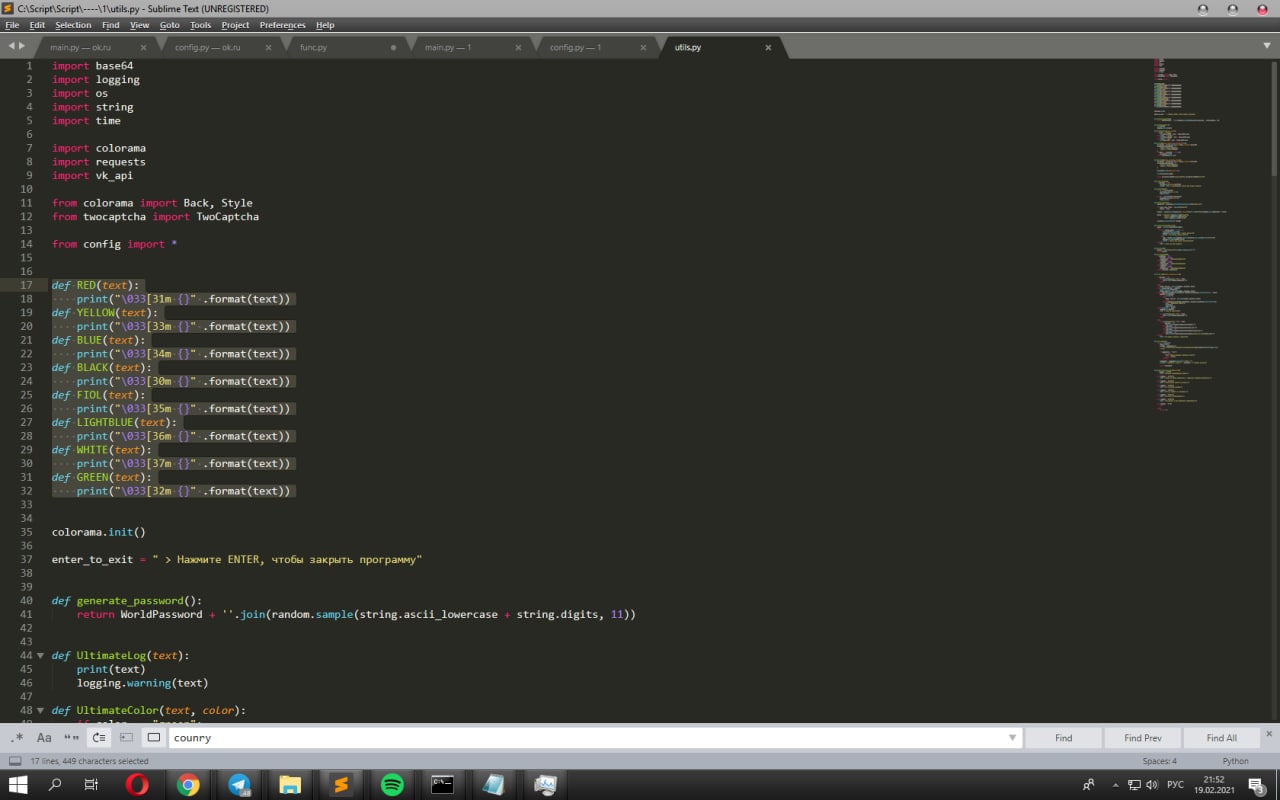
Task: Open the Help menu
Action: pos(325,25)
